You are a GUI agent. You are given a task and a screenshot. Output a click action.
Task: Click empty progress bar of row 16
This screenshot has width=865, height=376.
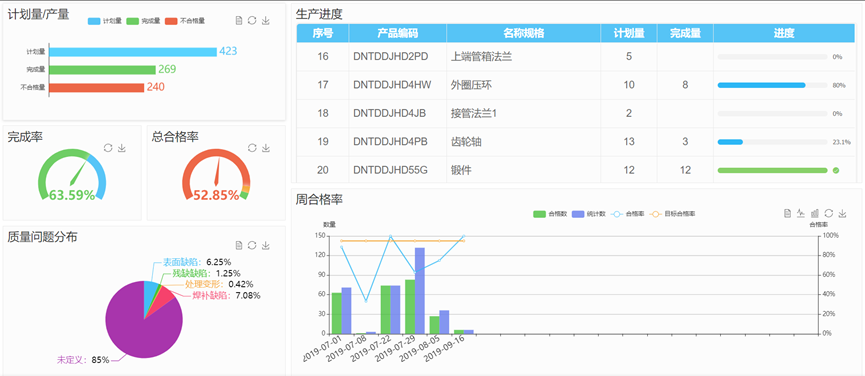click(x=772, y=57)
